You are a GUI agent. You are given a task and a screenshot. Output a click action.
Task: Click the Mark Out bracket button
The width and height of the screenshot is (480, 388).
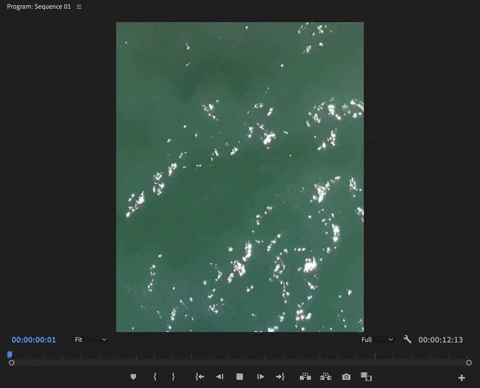coord(173,377)
